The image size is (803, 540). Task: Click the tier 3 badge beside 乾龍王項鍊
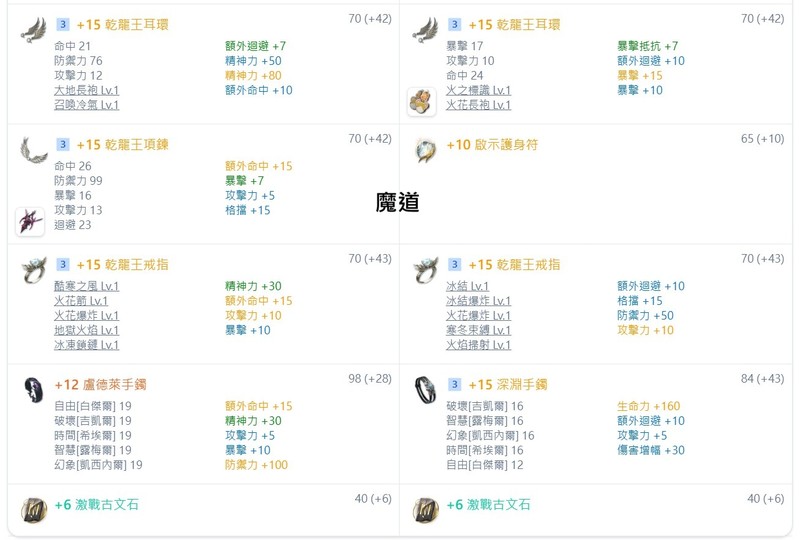62,144
